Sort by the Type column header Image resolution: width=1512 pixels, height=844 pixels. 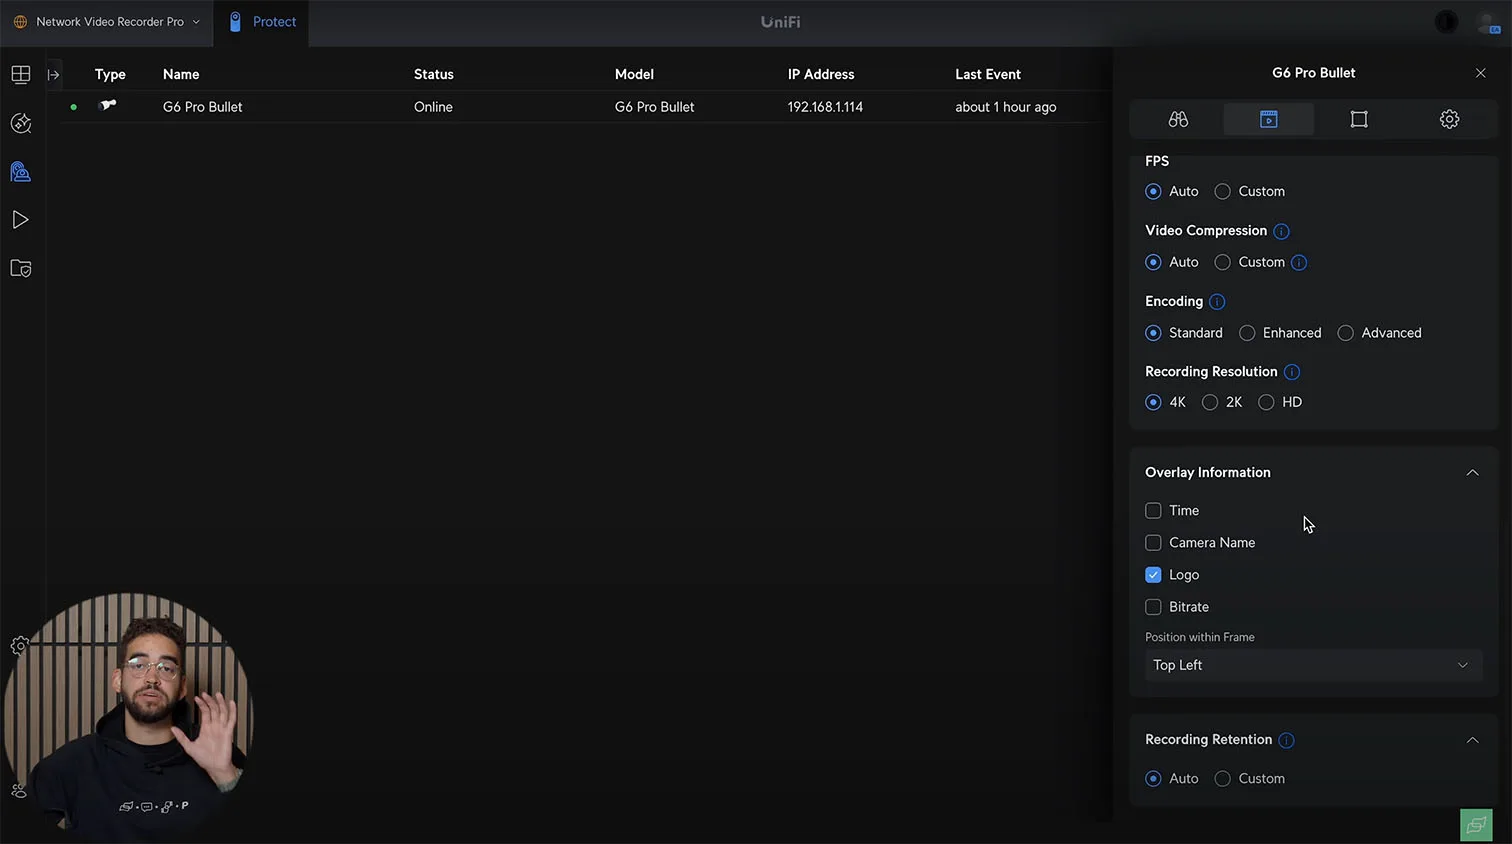point(110,74)
